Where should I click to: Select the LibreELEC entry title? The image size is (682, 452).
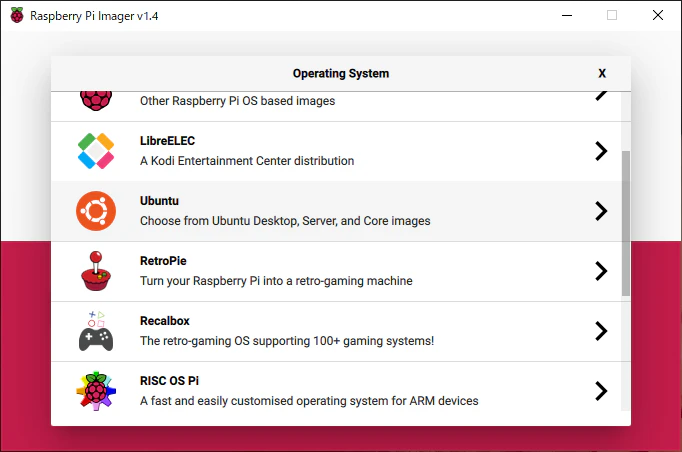[x=167, y=141]
